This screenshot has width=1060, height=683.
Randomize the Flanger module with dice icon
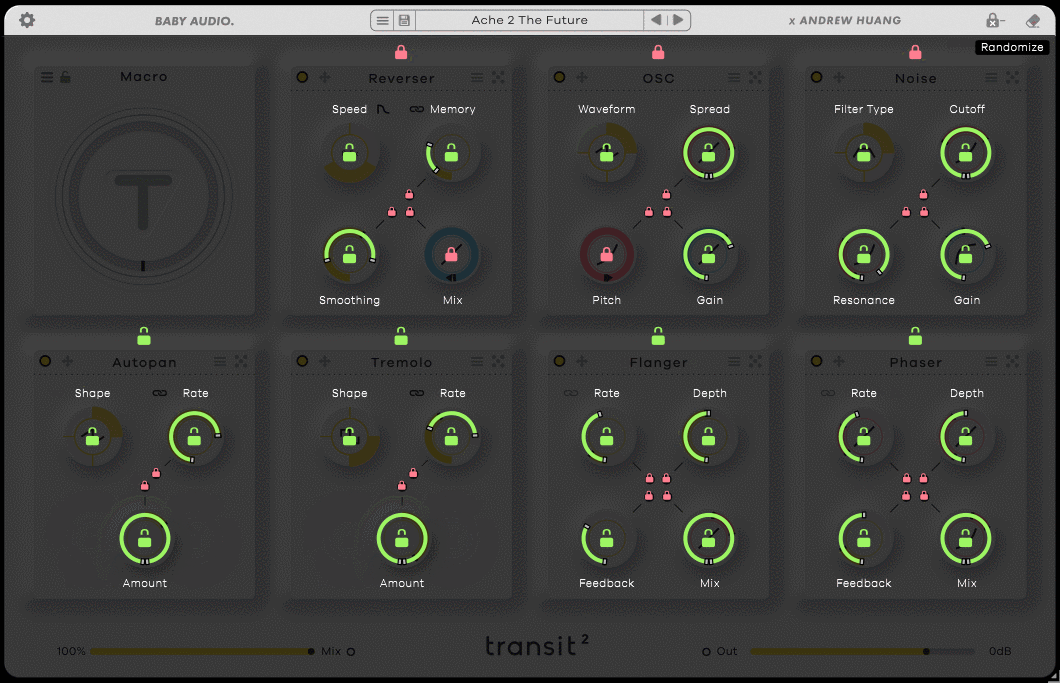tap(755, 362)
